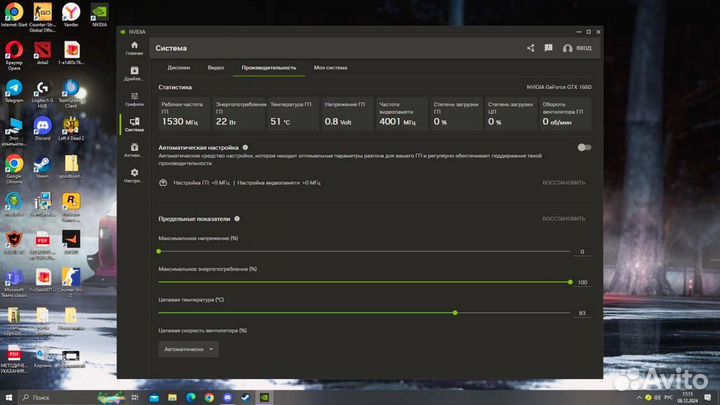Screen dimensions: 720x405
Task: Open the notification center in taskbar
Action: pyautogui.click(x=708, y=397)
